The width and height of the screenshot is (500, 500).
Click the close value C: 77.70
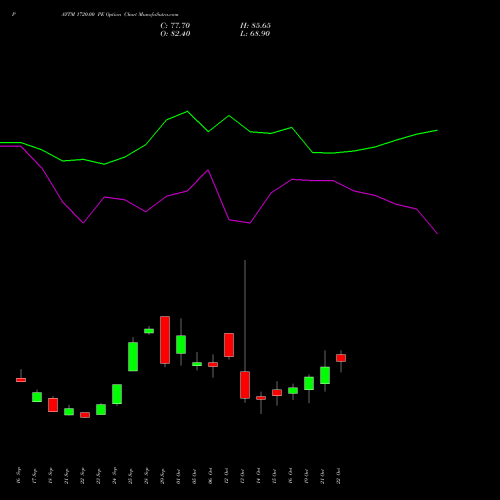175,26
